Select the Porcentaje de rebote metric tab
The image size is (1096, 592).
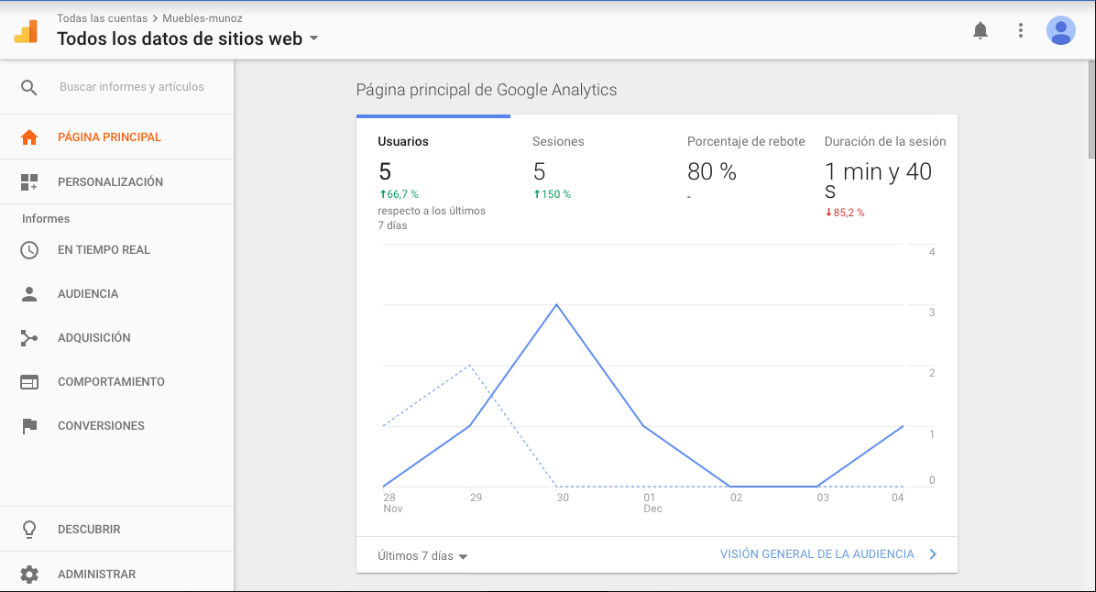tap(745, 142)
